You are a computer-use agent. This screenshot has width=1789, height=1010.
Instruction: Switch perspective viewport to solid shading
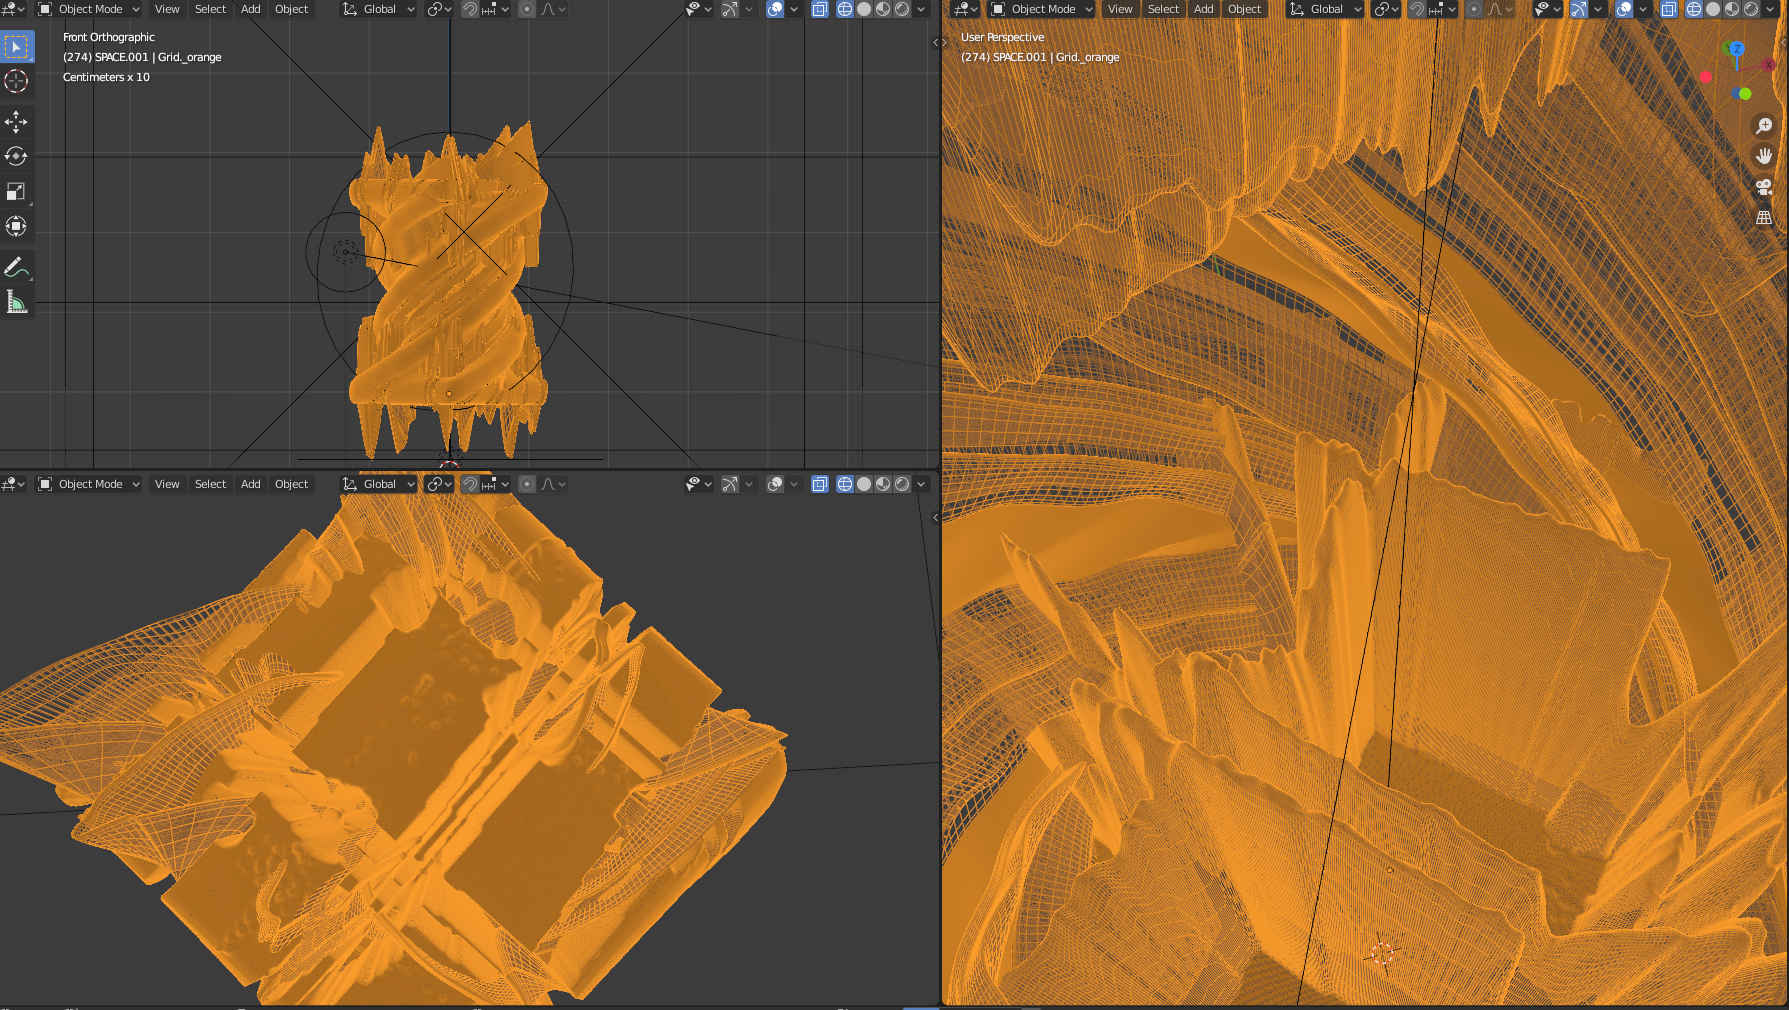[1713, 9]
